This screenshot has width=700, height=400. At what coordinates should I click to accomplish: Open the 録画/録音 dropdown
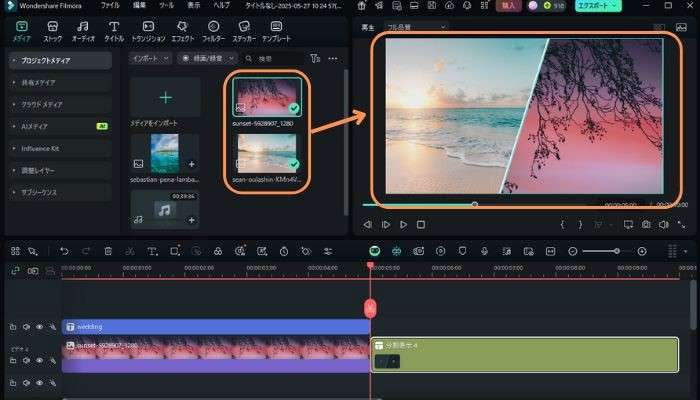point(207,58)
